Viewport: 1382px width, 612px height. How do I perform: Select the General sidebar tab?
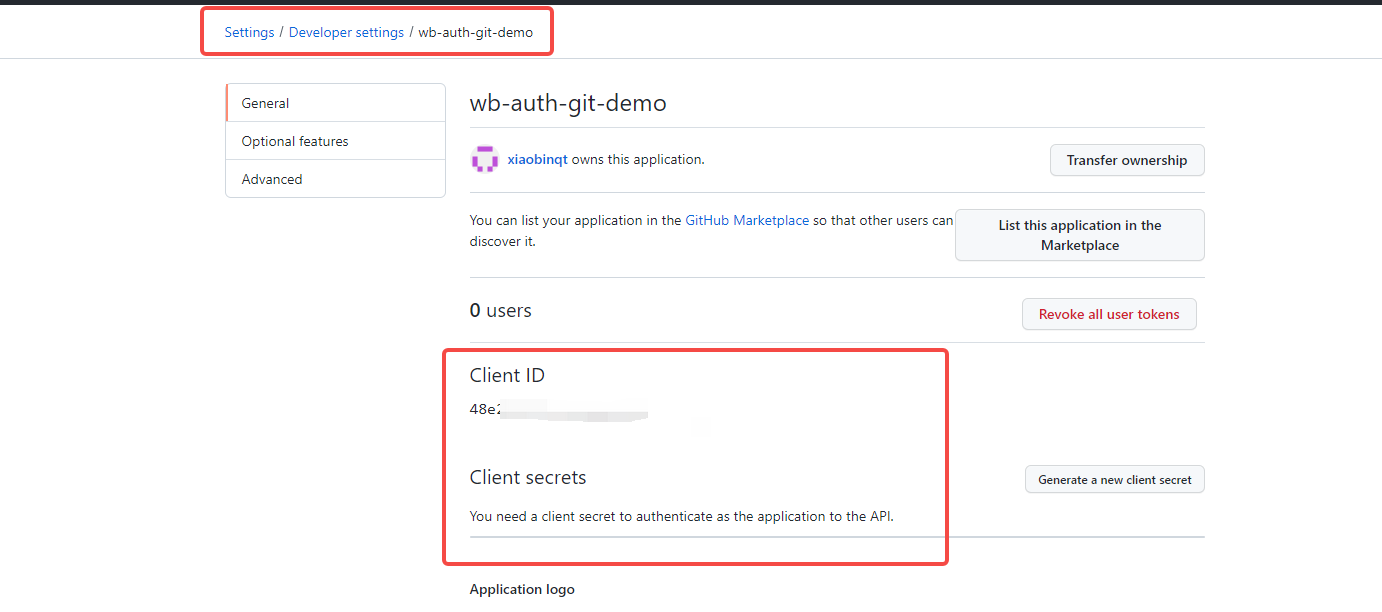(x=336, y=103)
